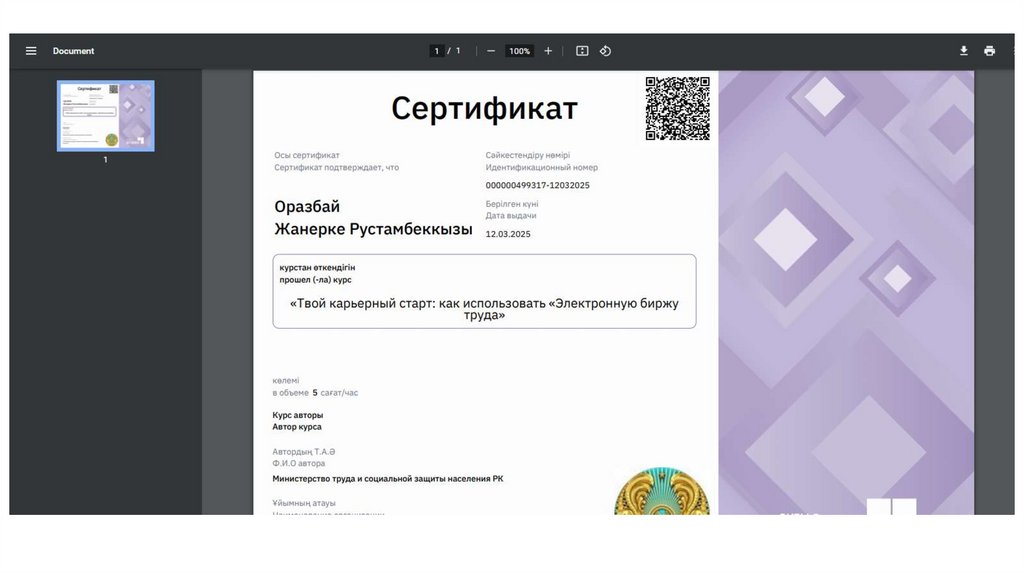Image resolution: width=1024 pixels, height=574 pixels.
Task: Download the PDF document
Action: click(x=963, y=51)
